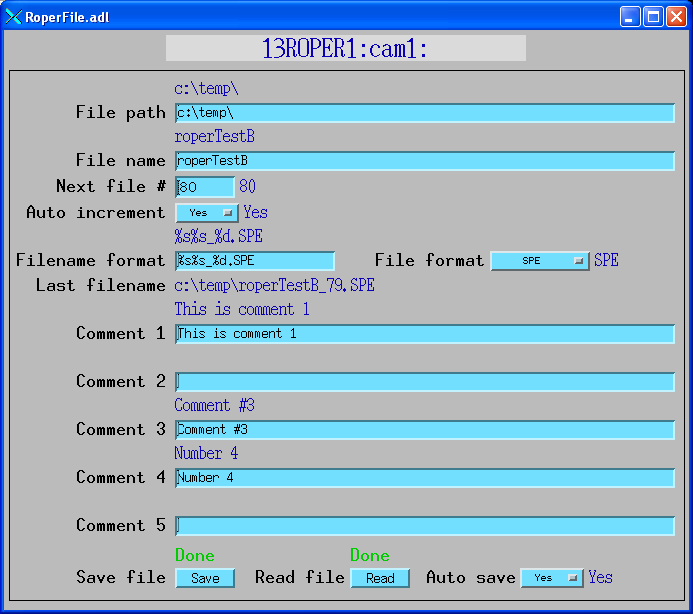This screenshot has width=693, height=614.
Task: Edit the Comment 1 text field
Action: (424, 334)
